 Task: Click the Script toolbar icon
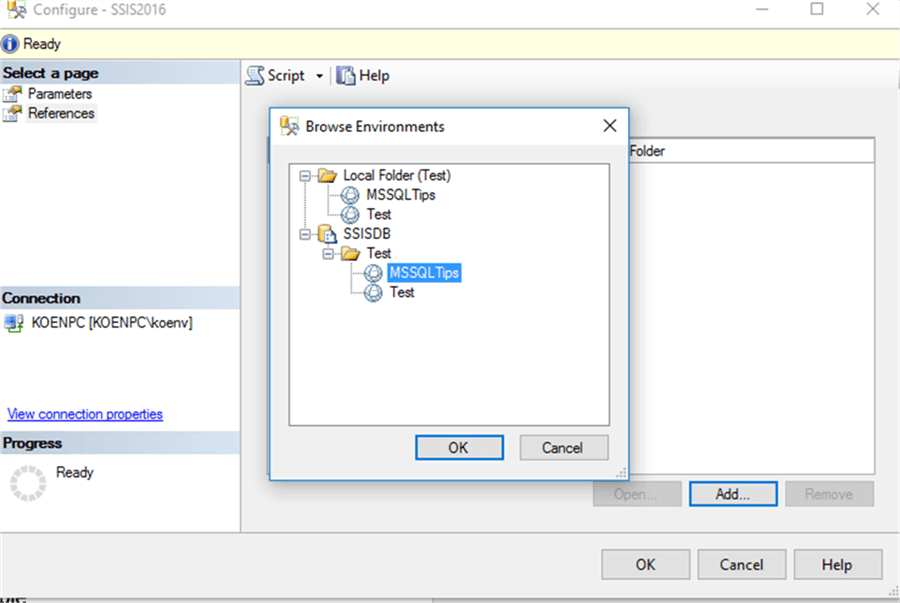point(255,76)
